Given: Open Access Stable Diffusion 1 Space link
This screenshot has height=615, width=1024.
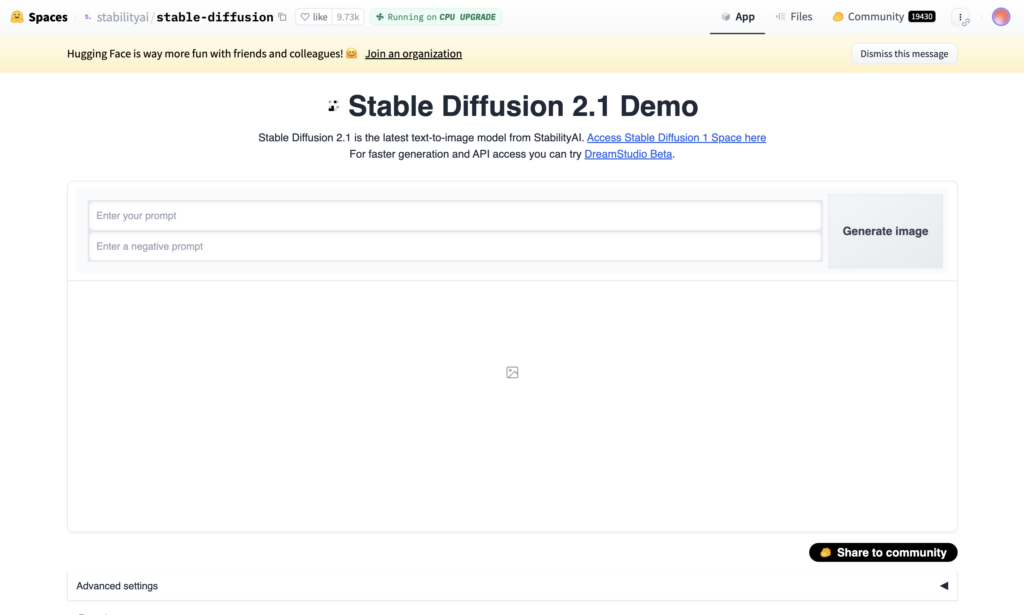Looking at the screenshot, I should point(676,138).
